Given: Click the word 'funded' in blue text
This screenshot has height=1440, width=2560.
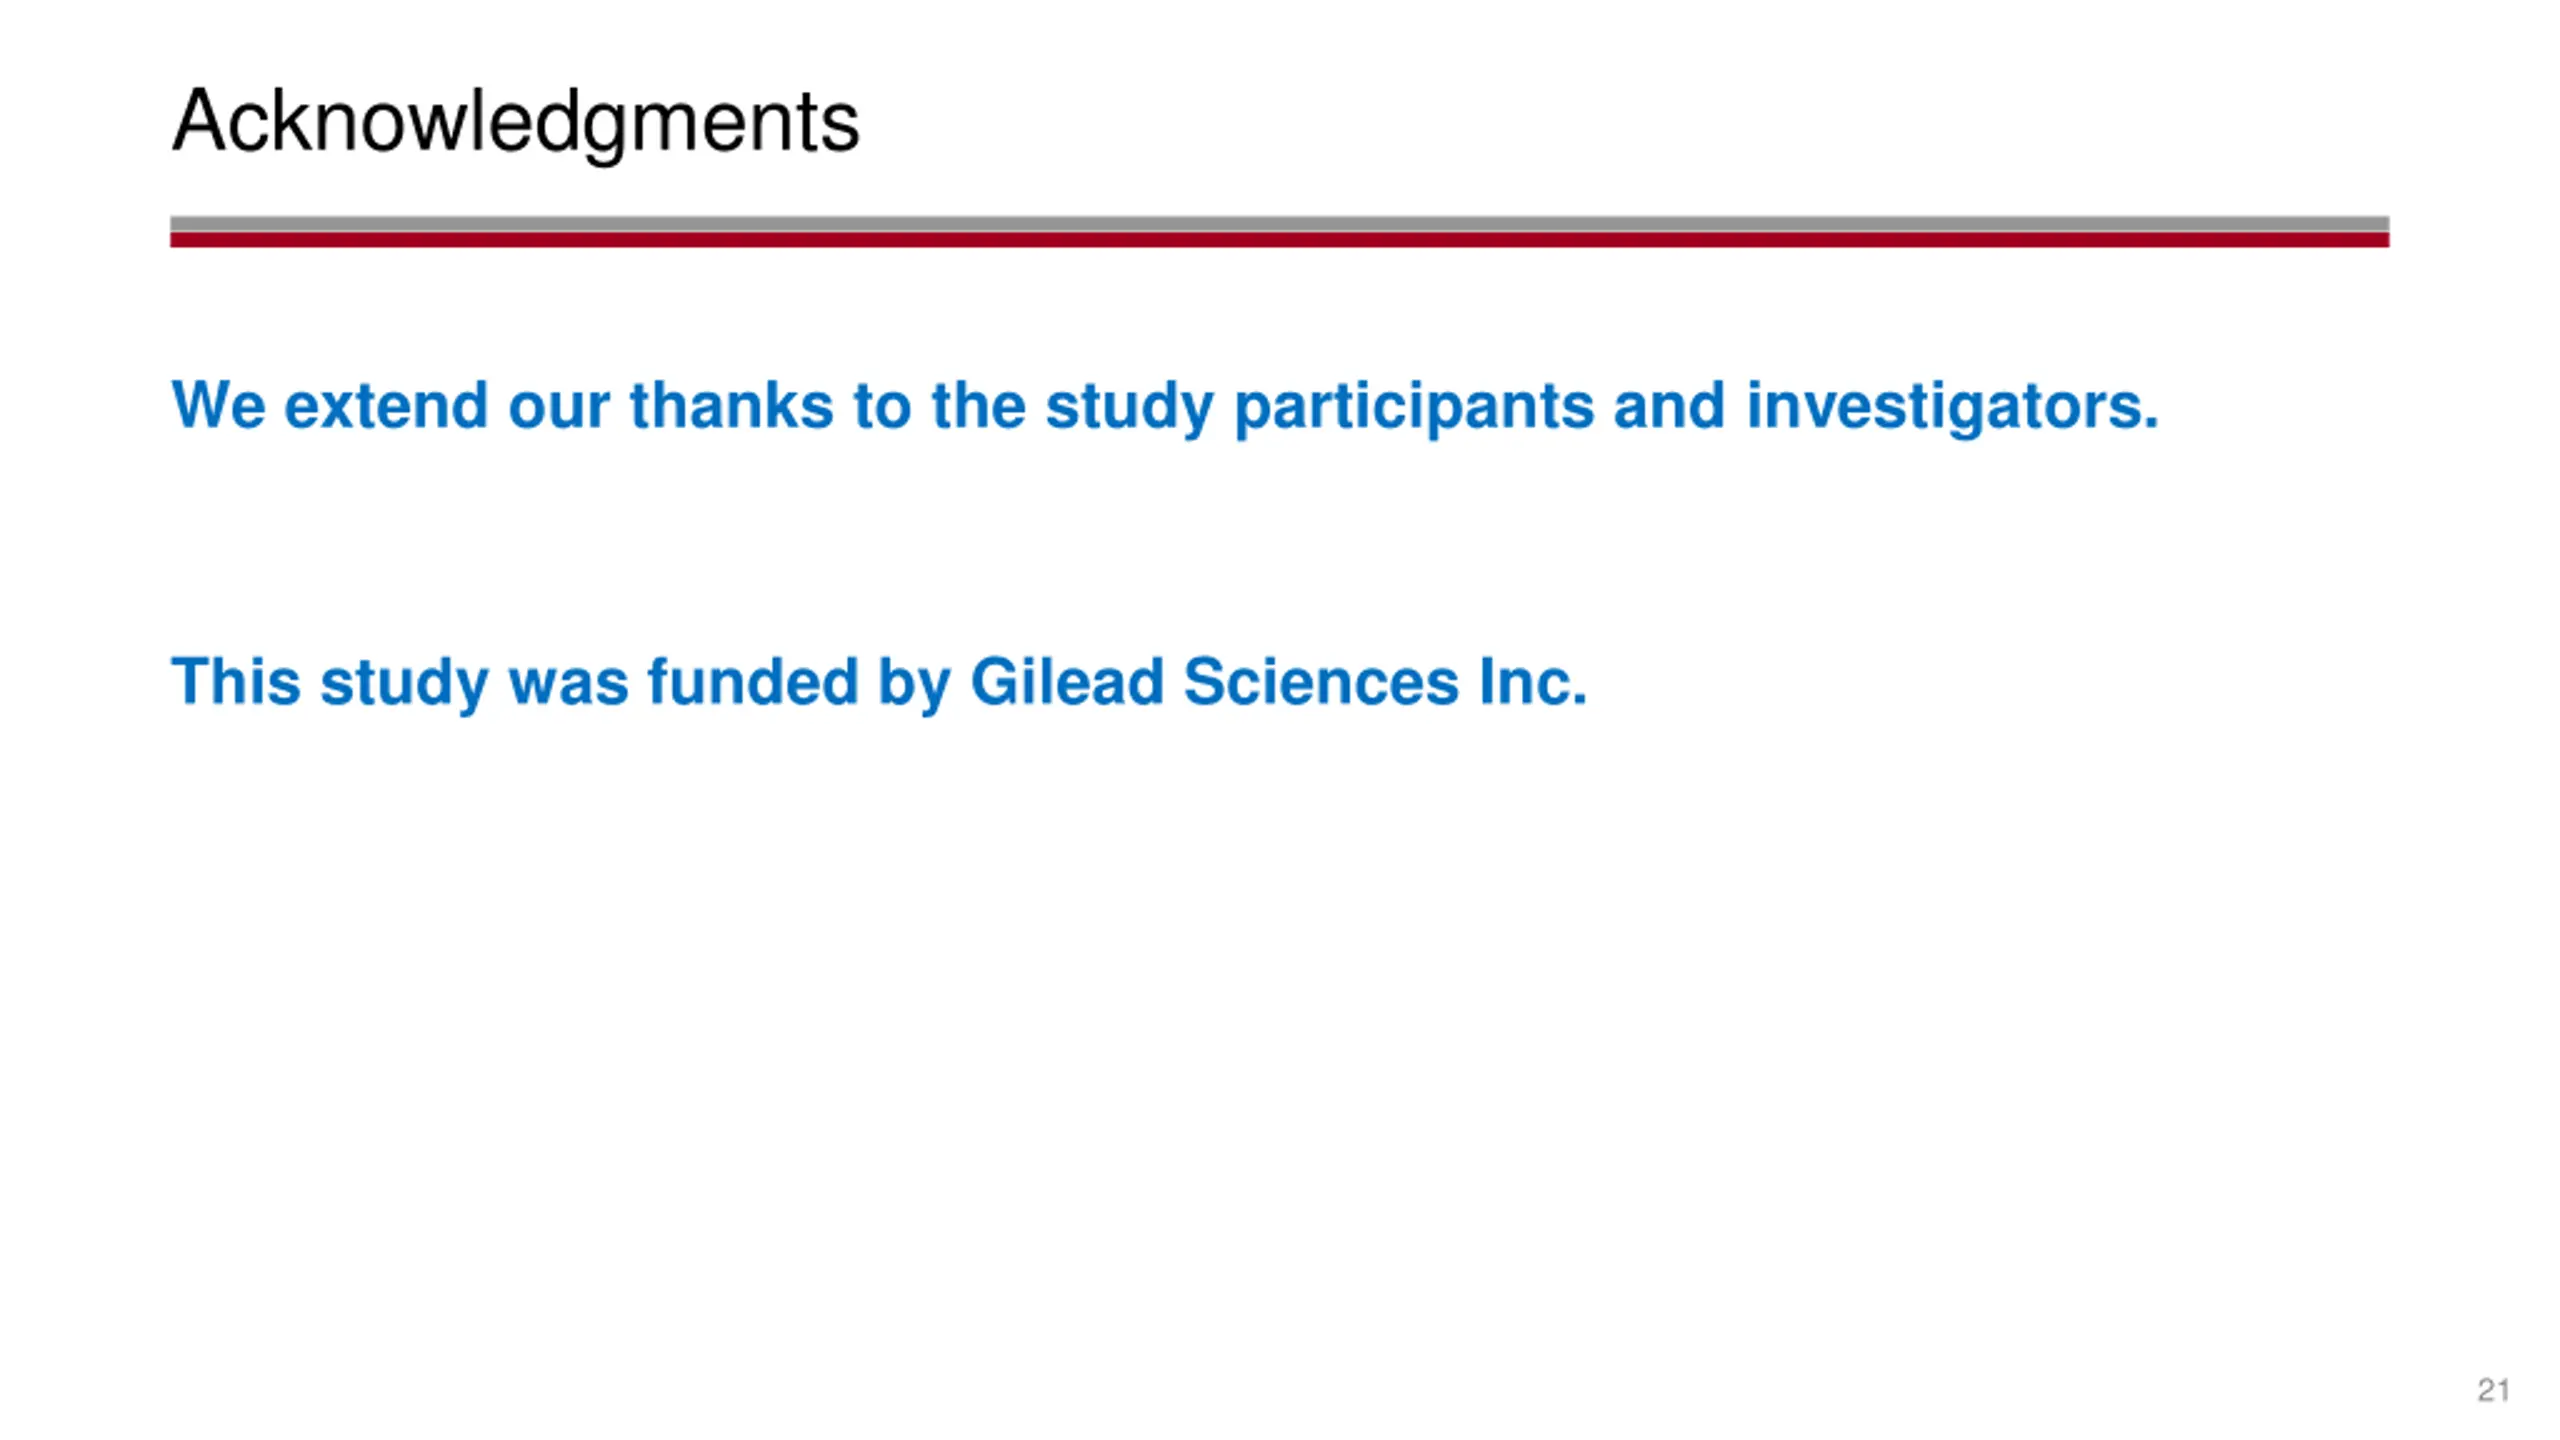Looking at the screenshot, I should tap(752, 682).
